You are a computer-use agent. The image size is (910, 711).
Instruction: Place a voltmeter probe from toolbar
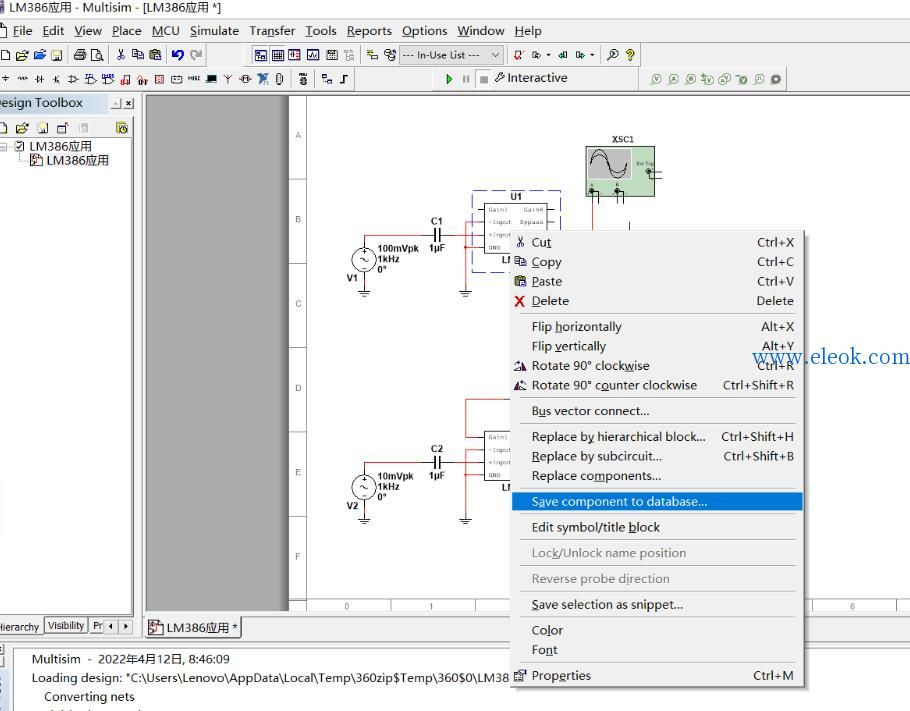click(656, 79)
